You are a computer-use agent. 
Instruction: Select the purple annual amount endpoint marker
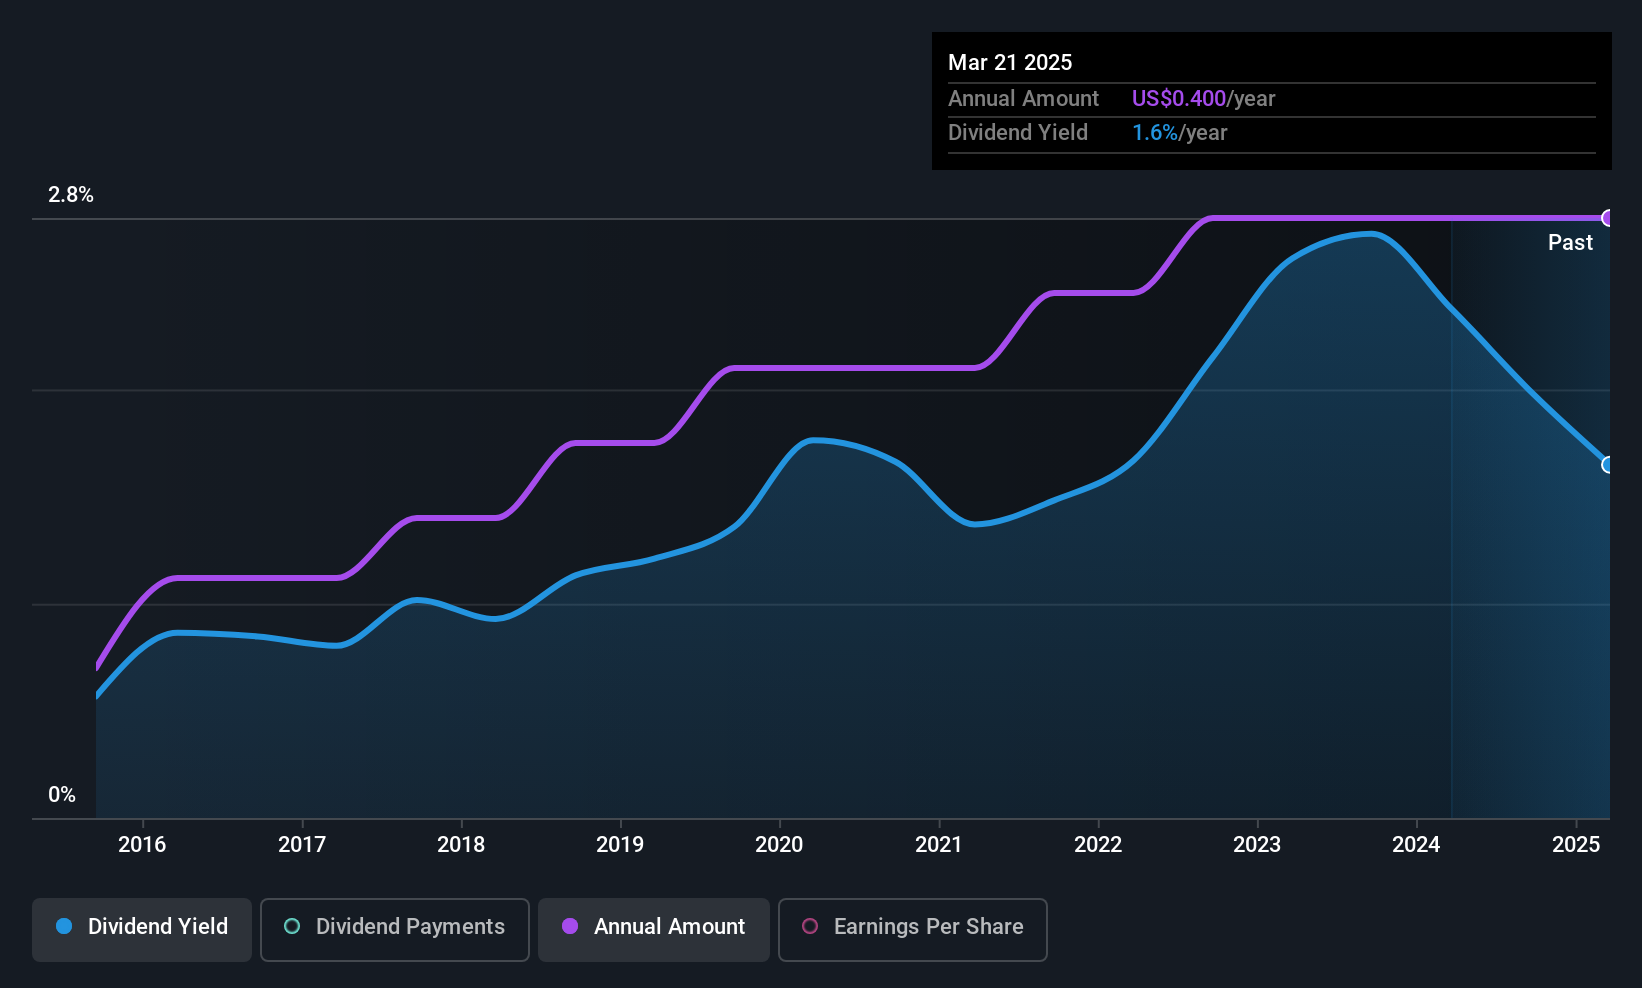click(1608, 218)
